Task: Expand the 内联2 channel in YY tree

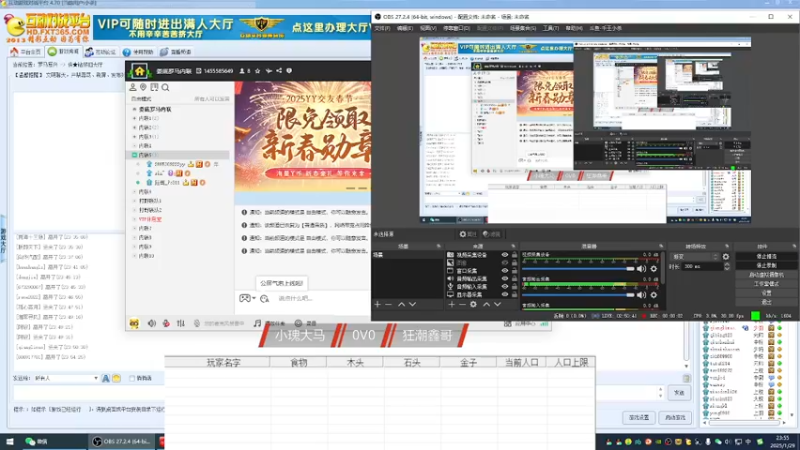Action: 135,128
